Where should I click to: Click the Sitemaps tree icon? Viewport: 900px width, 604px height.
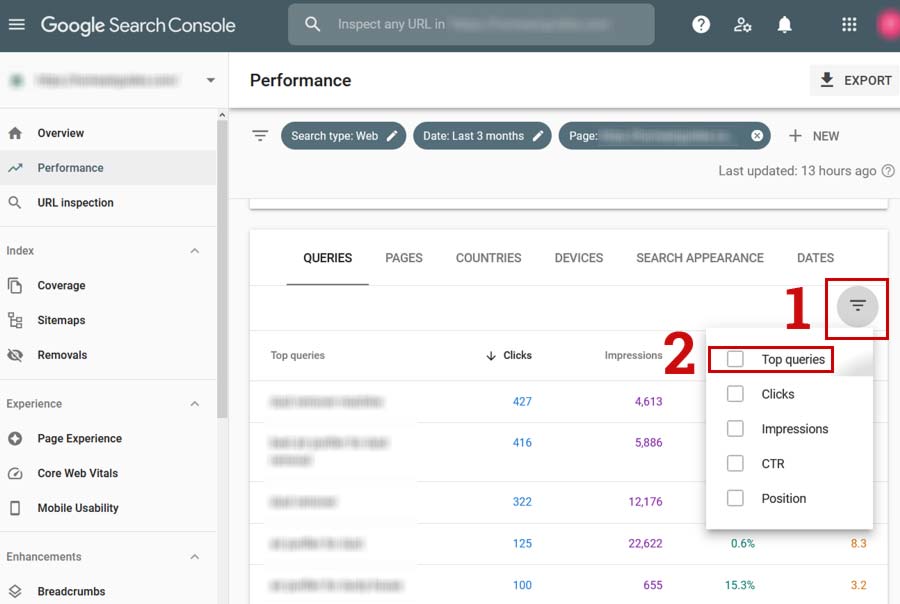pos(15,320)
